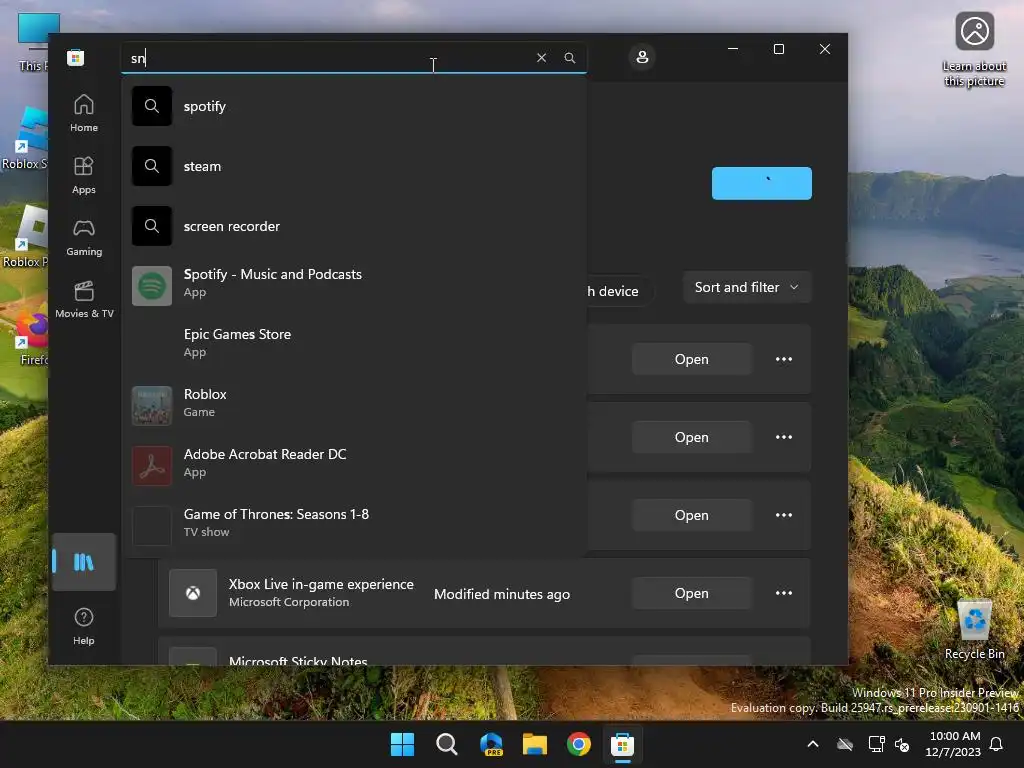Open Movies & TV section
Screen dimensions: 1024x768
(x=84, y=299)
